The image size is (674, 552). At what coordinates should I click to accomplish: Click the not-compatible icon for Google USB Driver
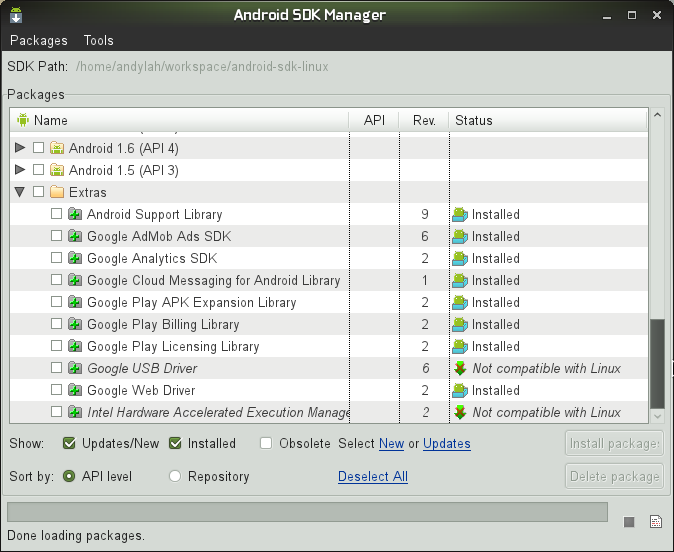click(x=460, y=368)
